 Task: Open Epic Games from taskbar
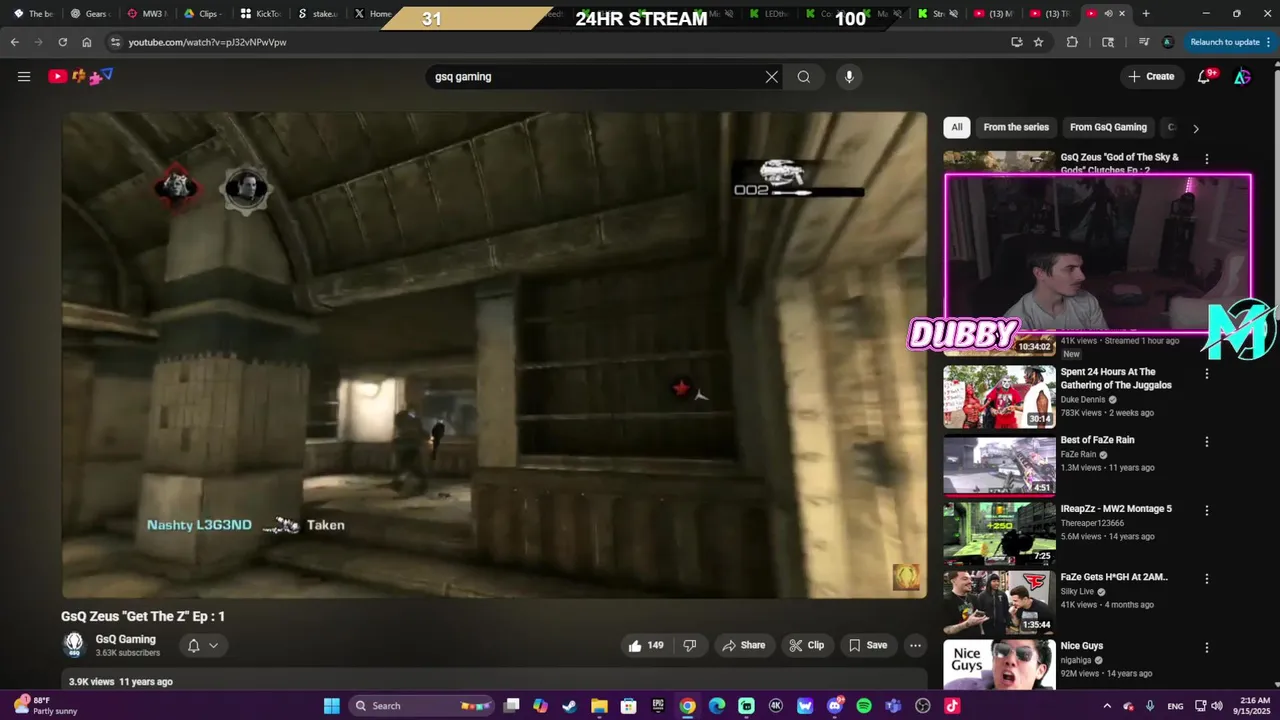point(658,706)
